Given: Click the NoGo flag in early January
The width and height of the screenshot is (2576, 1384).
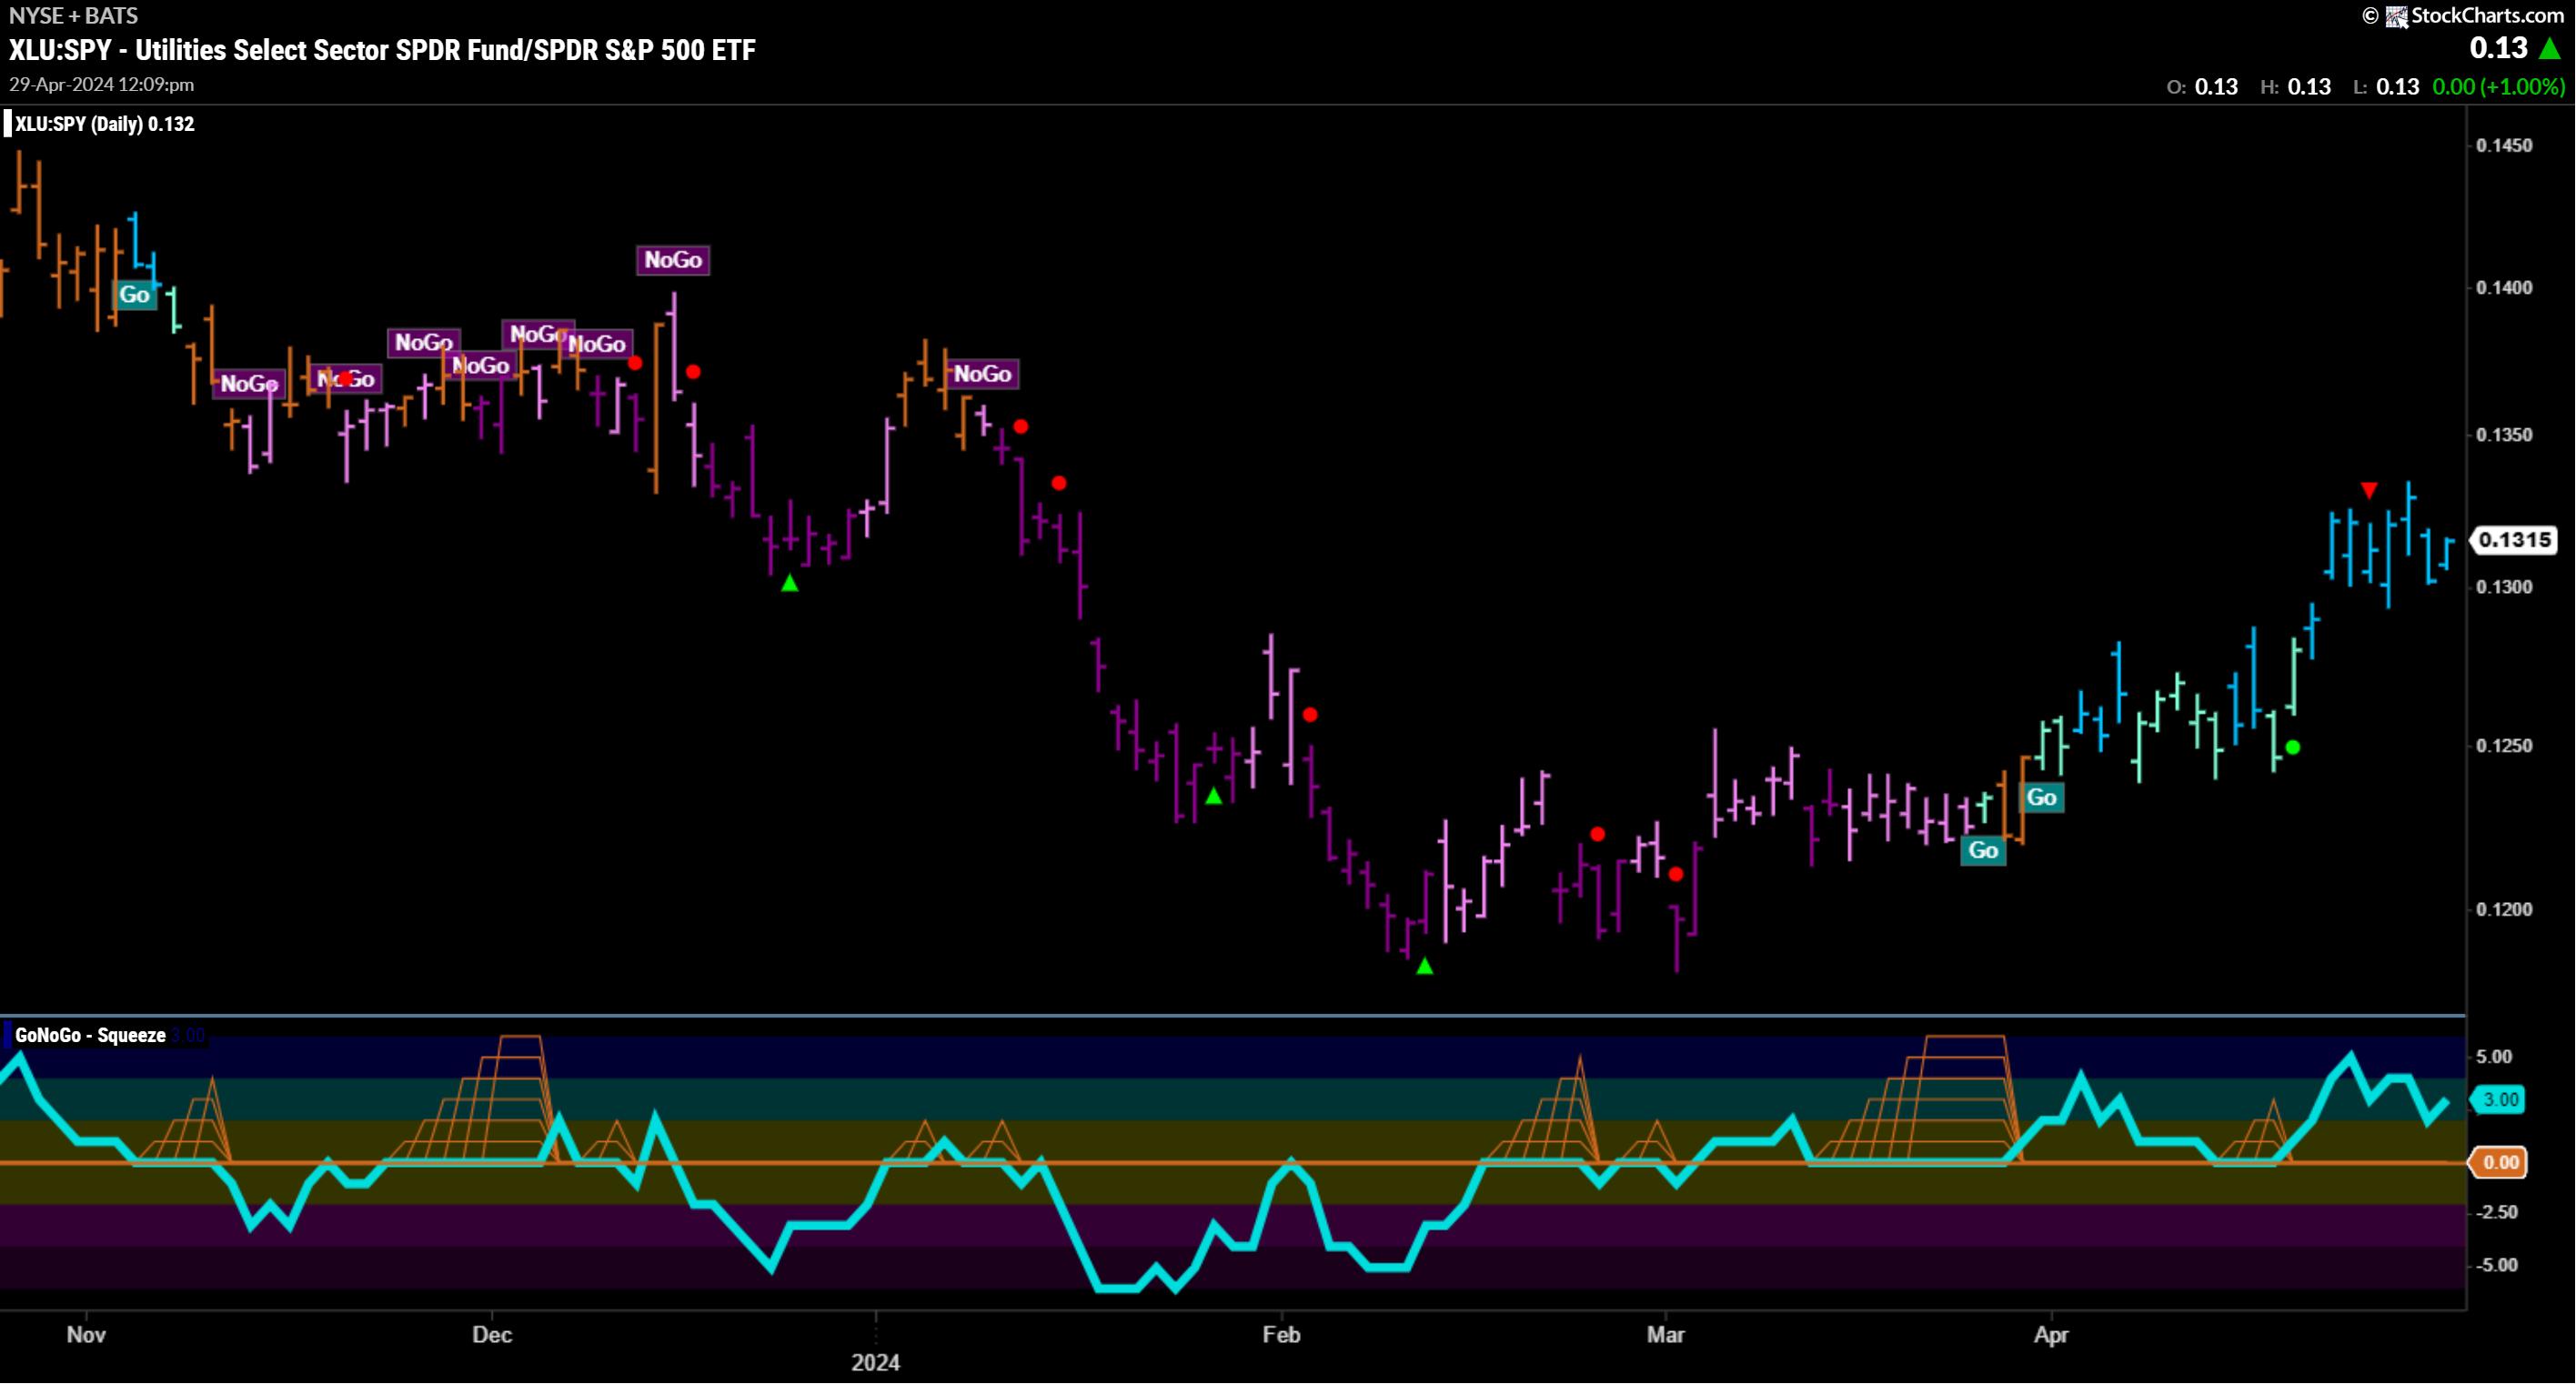Looking at the screenshot, I should point(982,374).
